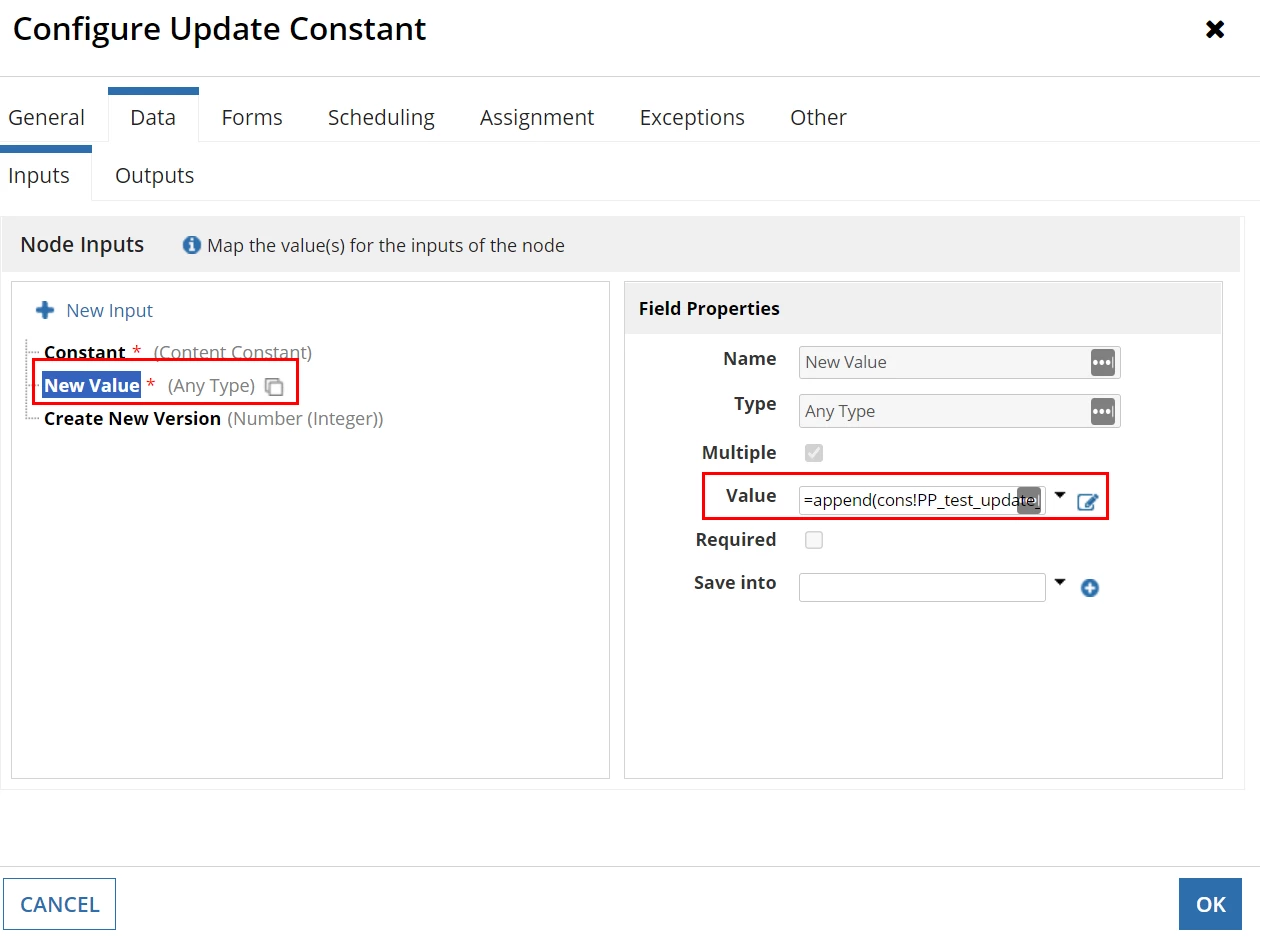Viewport: 1261px width, 938px height.
Task: Click the info icon beside Node Inputs
Action: [x=192, y=245]
